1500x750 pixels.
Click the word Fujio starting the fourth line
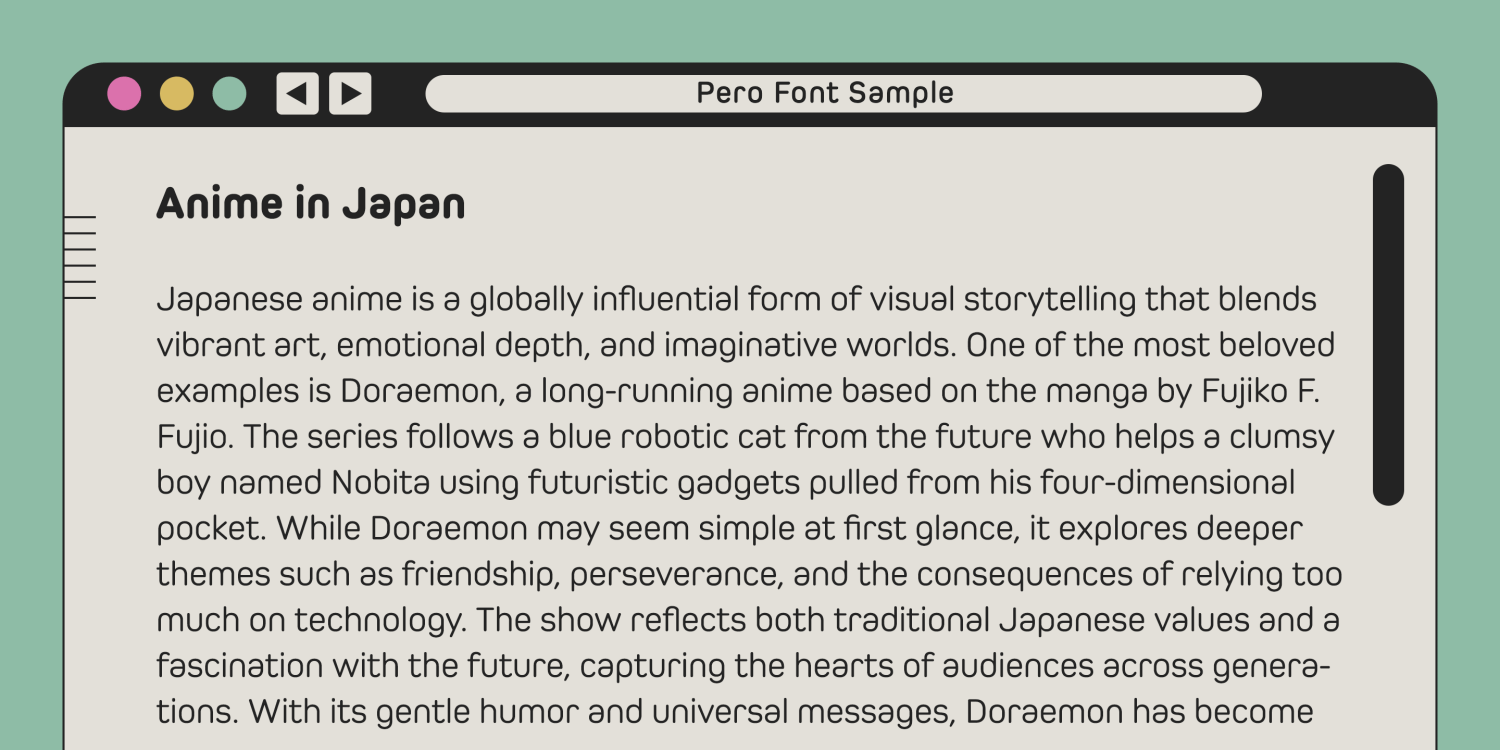[x=194, y=437]
